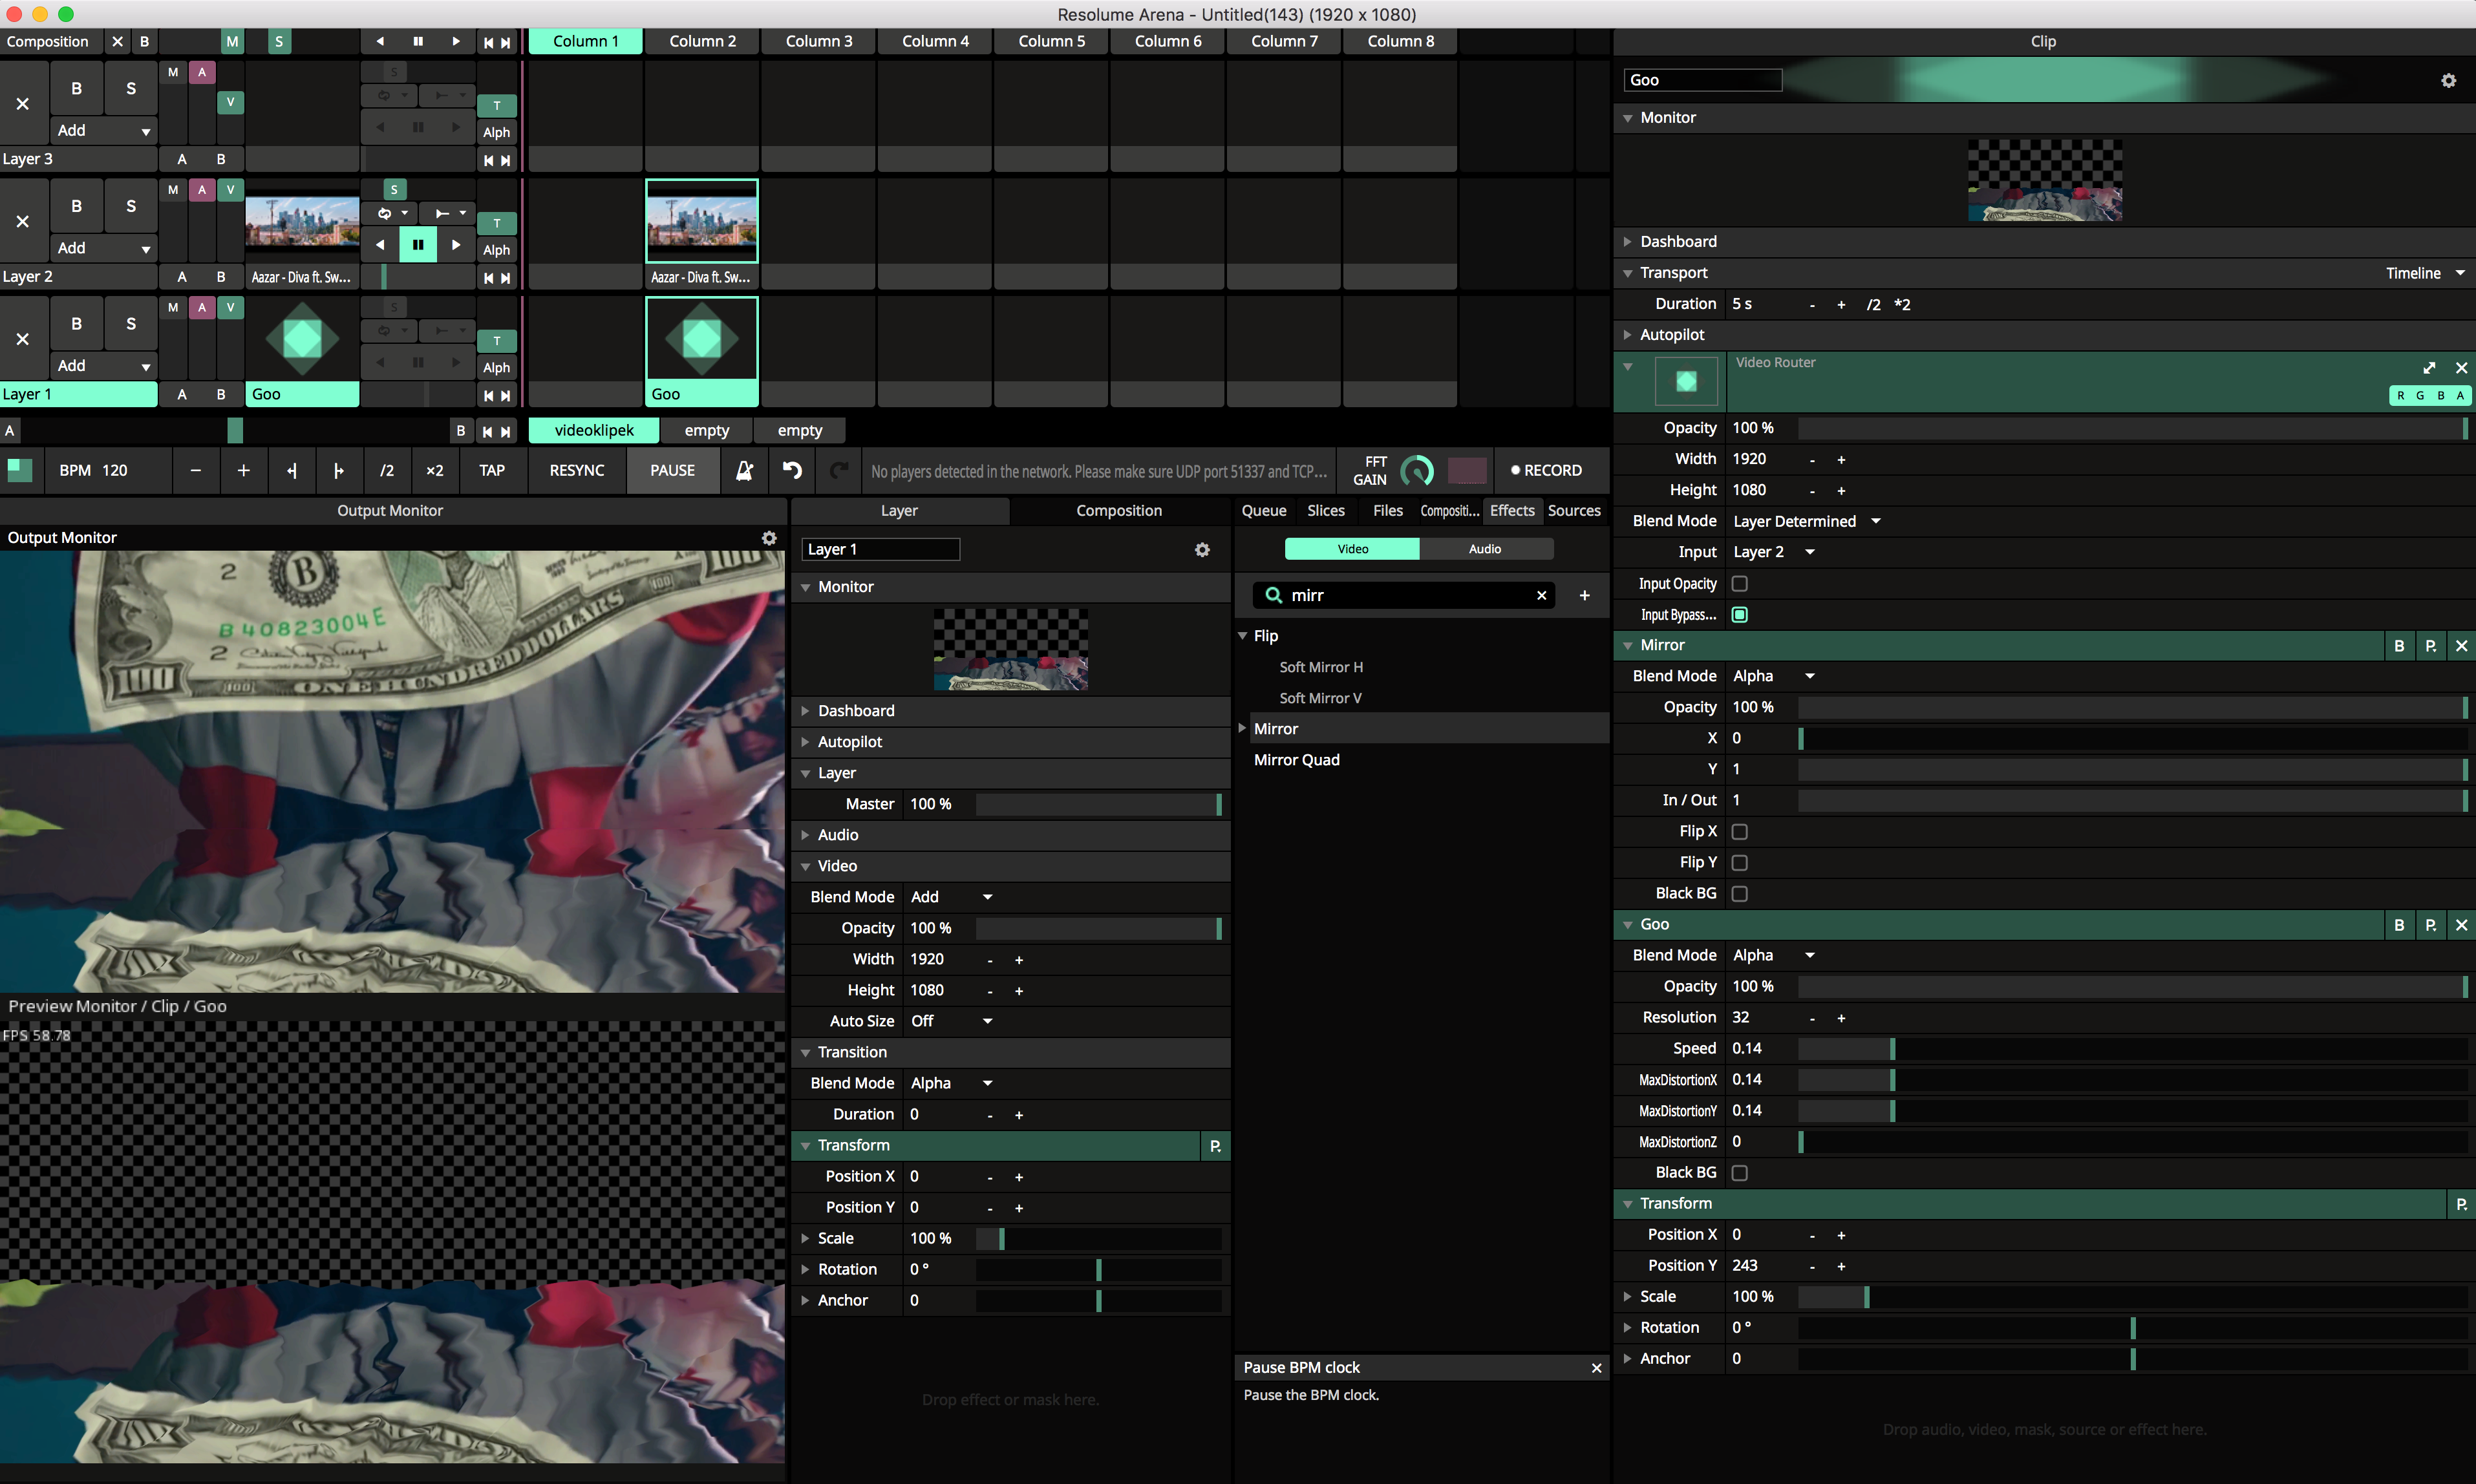
Task: Click the undo arrow icon
Action: pos(792,470)
